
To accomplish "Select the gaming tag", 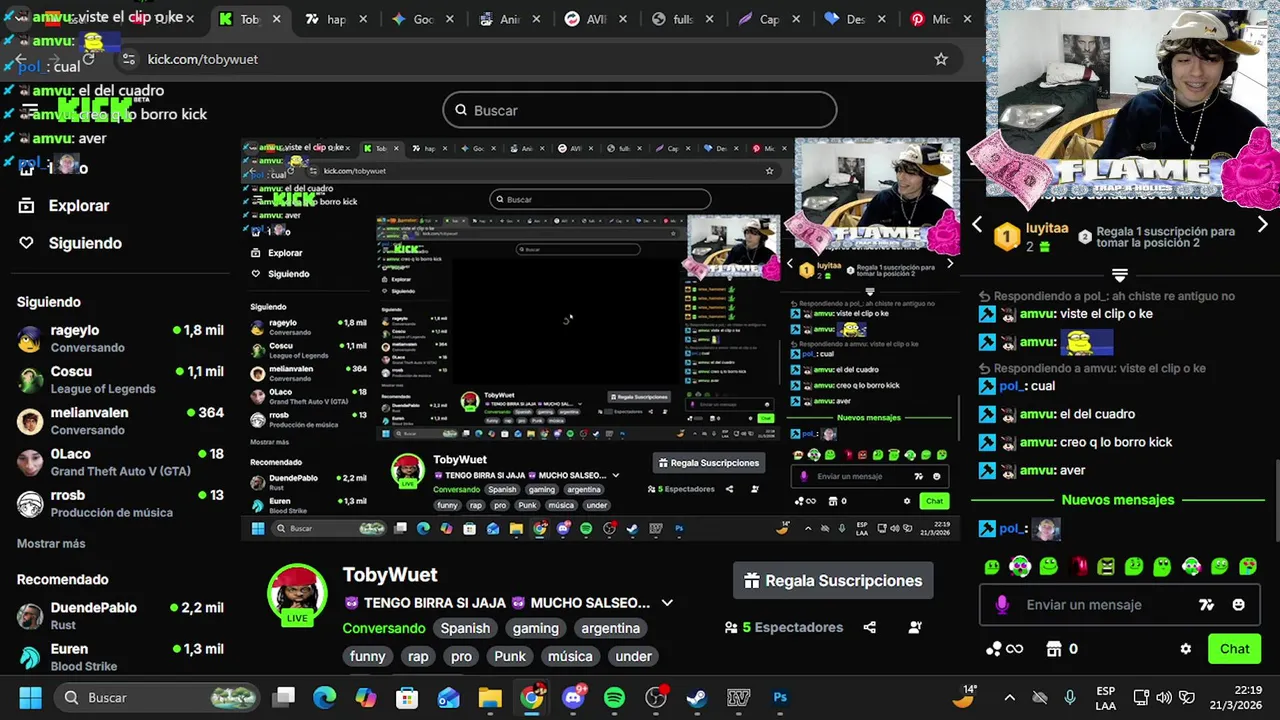I will [x=536, y=628].
